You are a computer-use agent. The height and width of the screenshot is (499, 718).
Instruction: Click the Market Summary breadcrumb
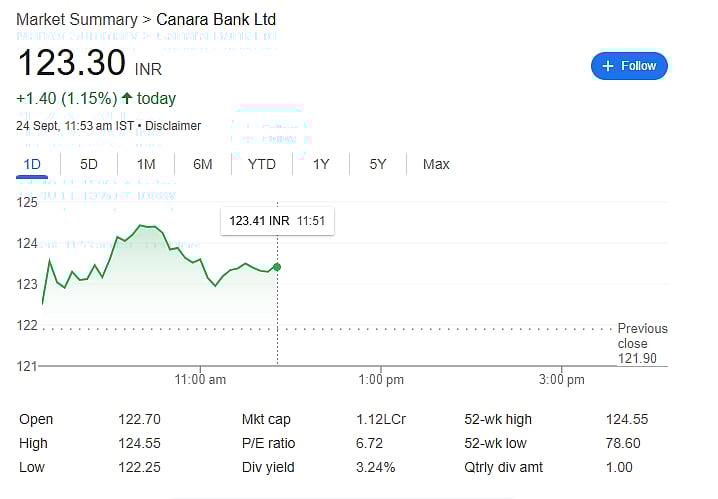77,20
